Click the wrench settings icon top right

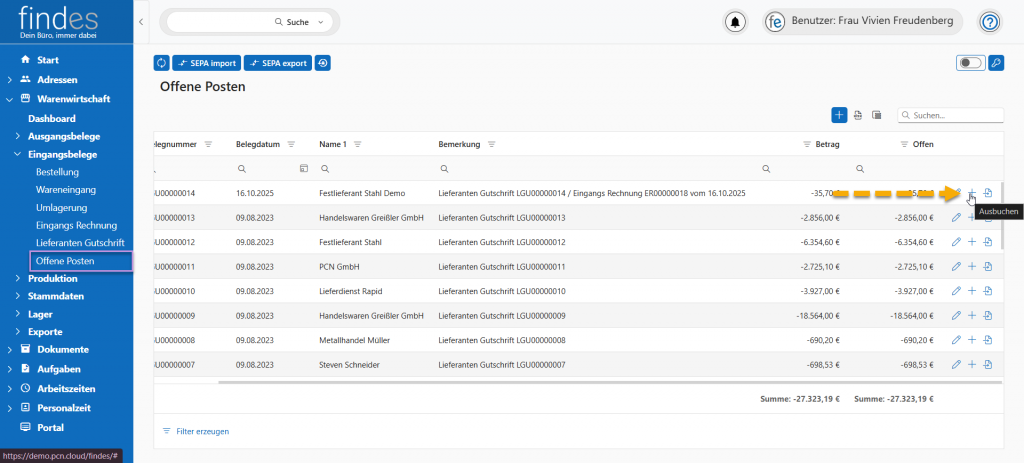coord(995,63)
